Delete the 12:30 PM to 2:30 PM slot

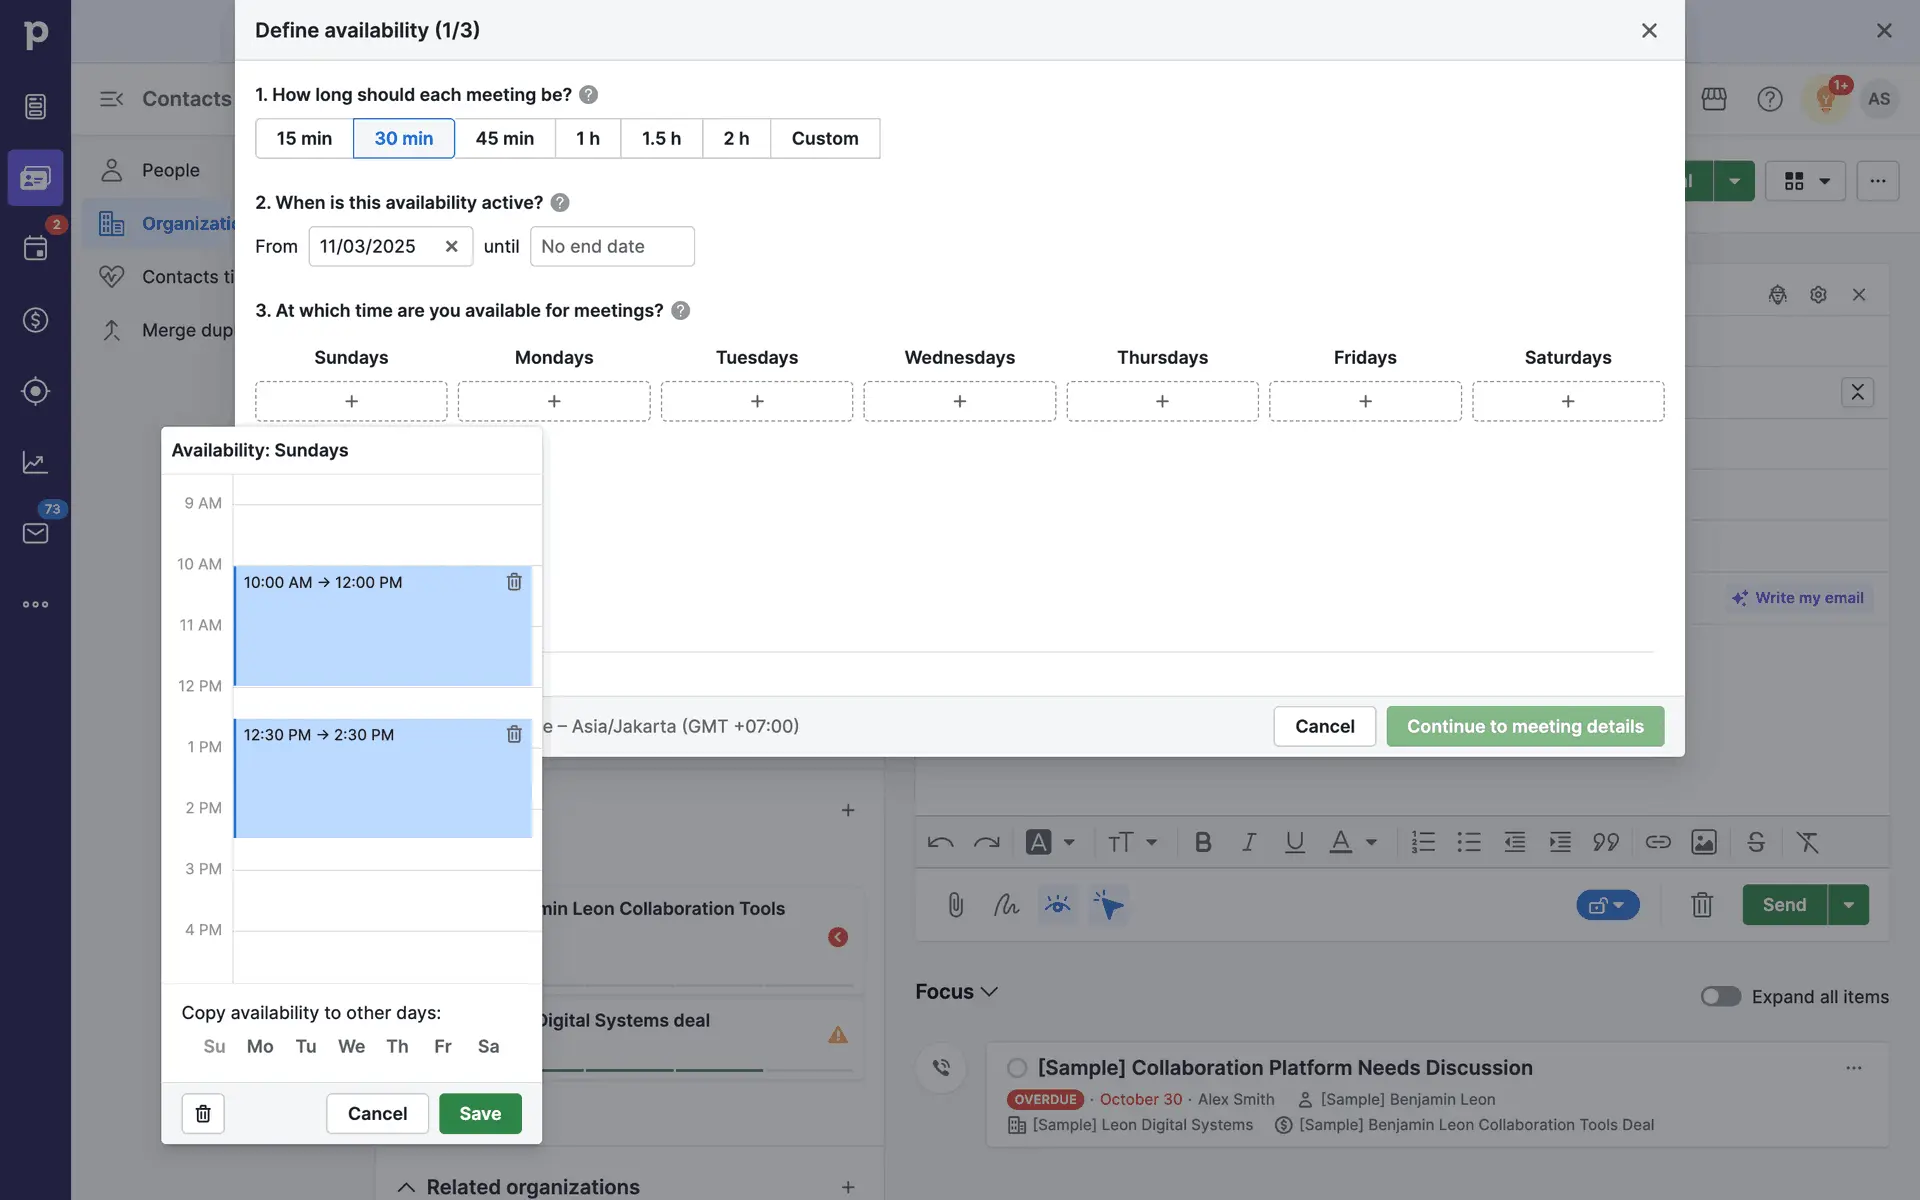(514, 735)
